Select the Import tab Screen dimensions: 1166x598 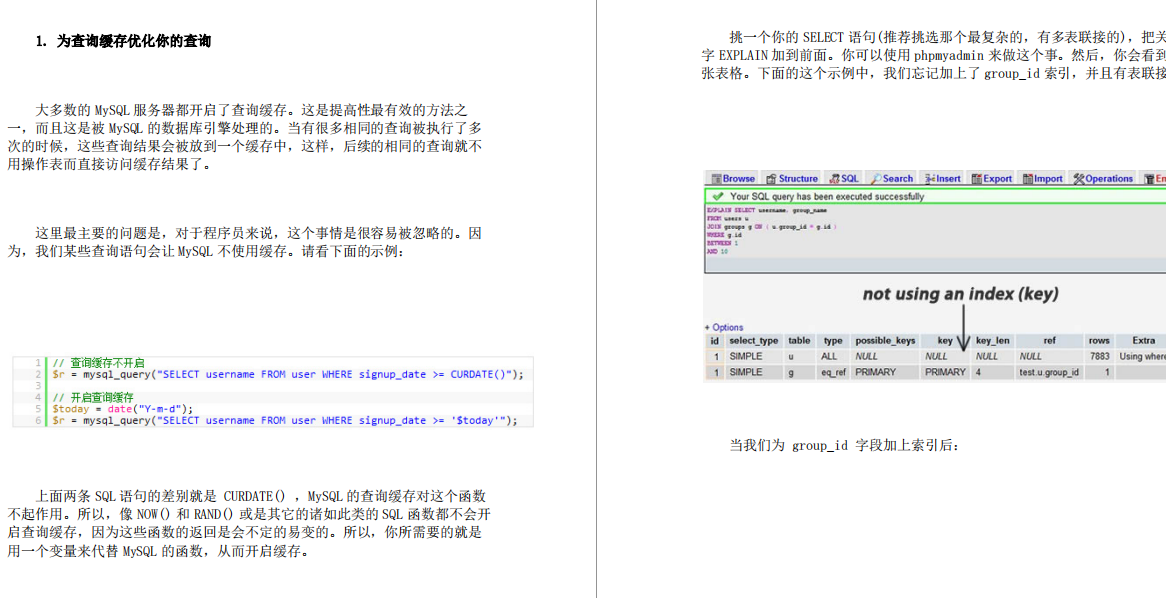coord(1043,179)
